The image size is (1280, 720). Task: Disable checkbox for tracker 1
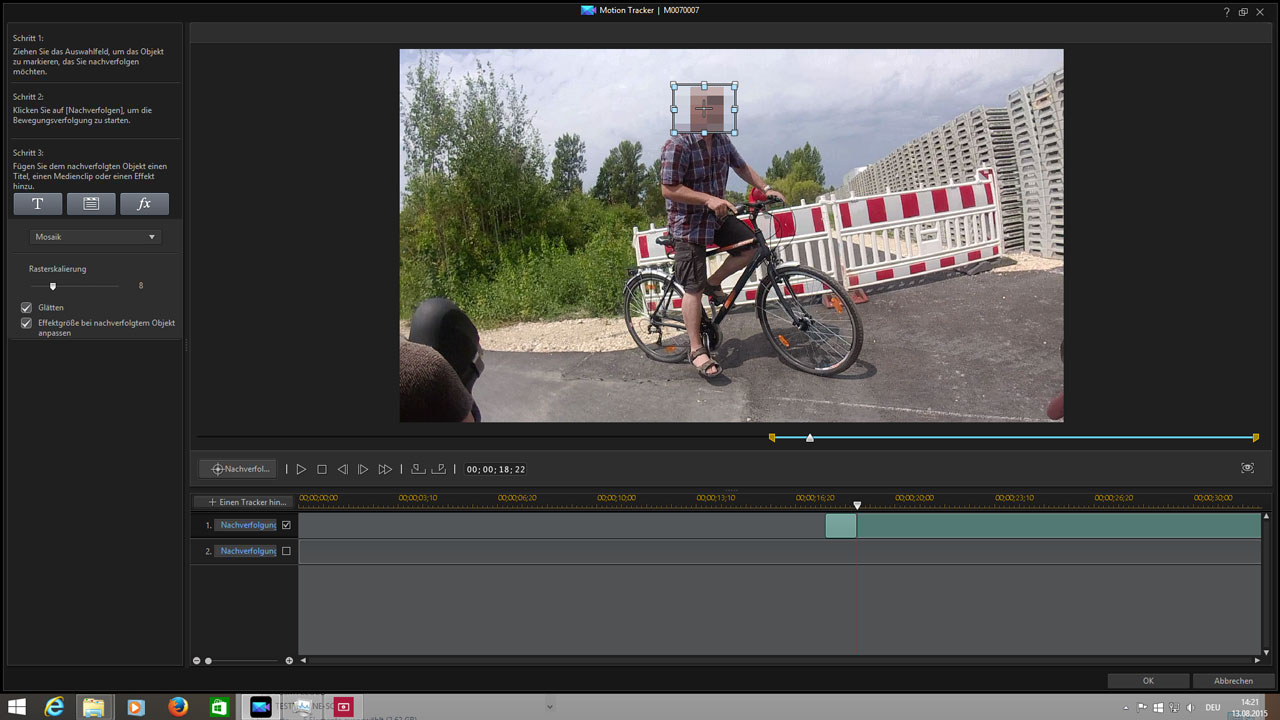pyautogui.click(x=286, y=525)
